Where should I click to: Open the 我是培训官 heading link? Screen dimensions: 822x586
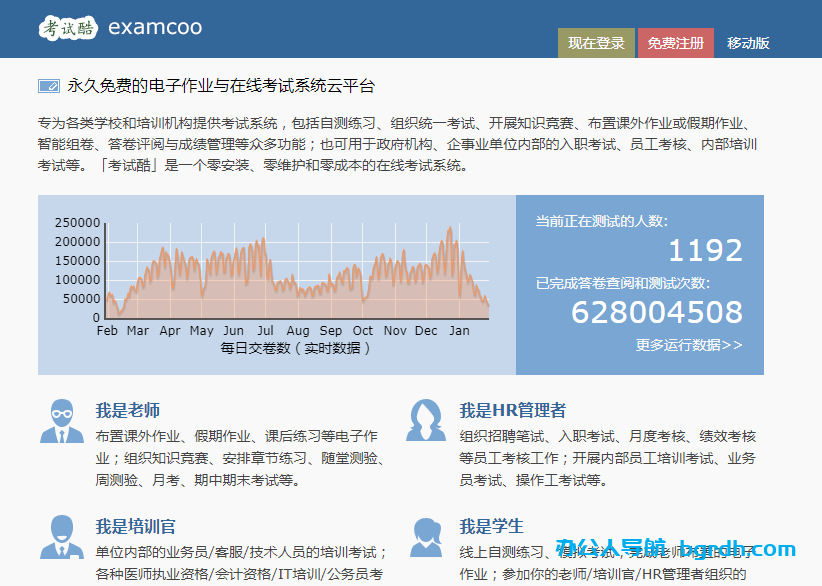[x=135, y=526]
